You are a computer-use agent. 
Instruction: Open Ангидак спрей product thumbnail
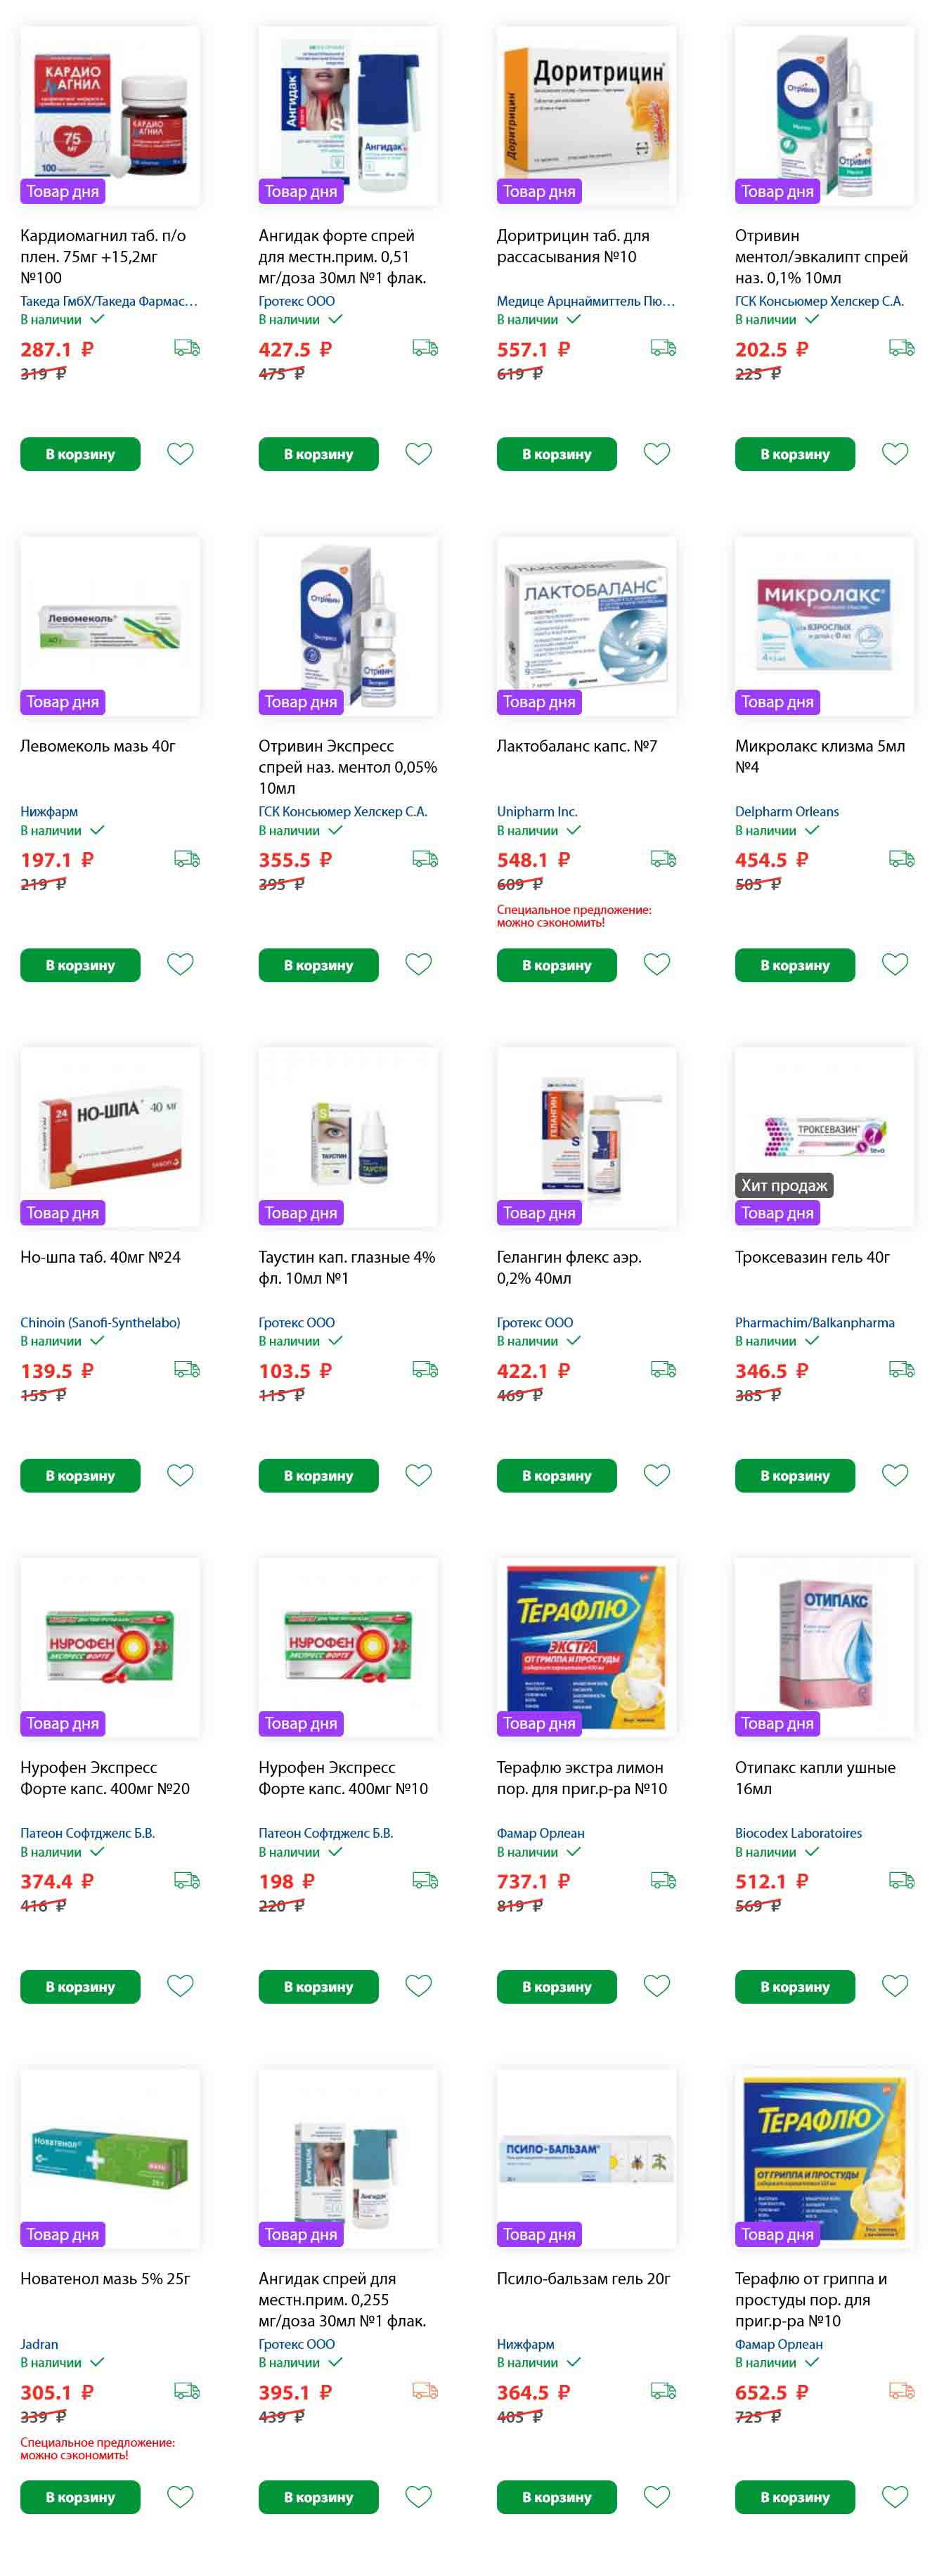click(x=348, y=2159)
